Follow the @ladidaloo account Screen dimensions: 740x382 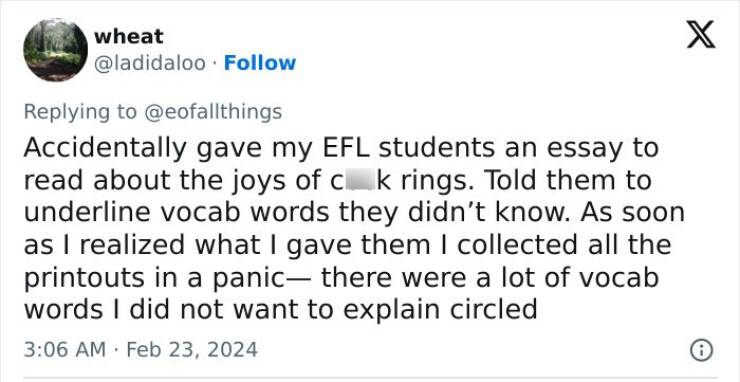260,63
